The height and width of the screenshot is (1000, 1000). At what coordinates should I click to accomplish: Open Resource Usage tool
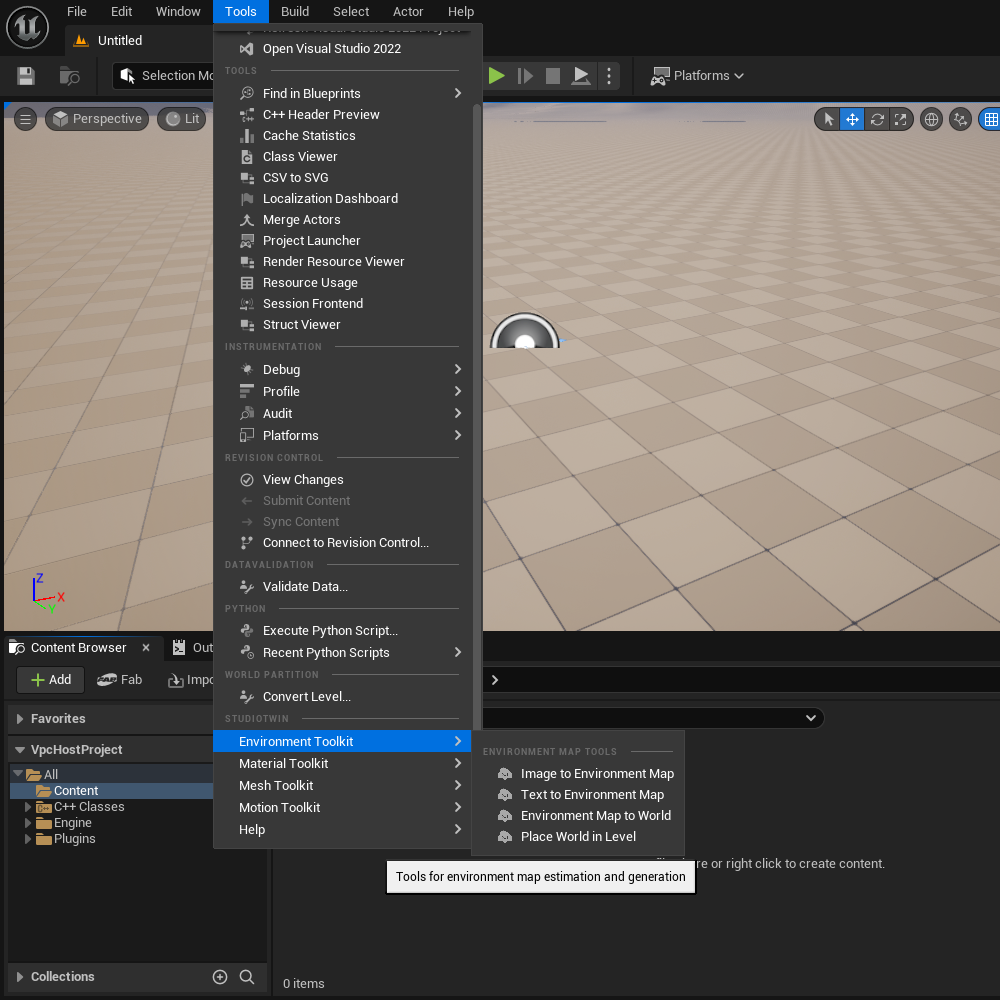(x=343, y=283)
